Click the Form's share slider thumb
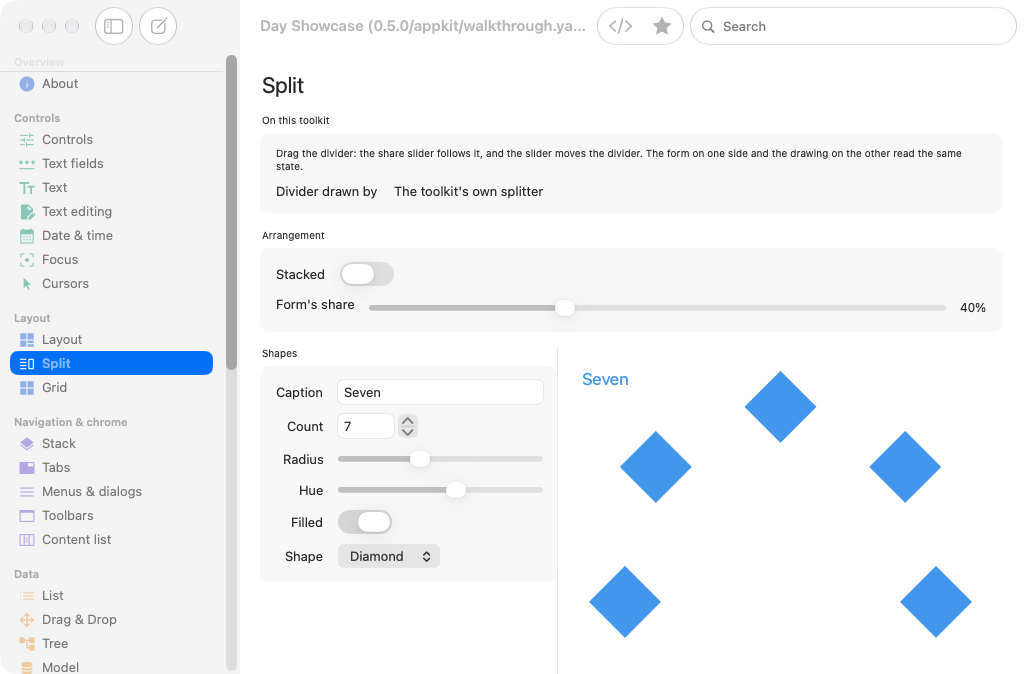1024x674 pixels. pyautogui.click(x=565, y=308)
